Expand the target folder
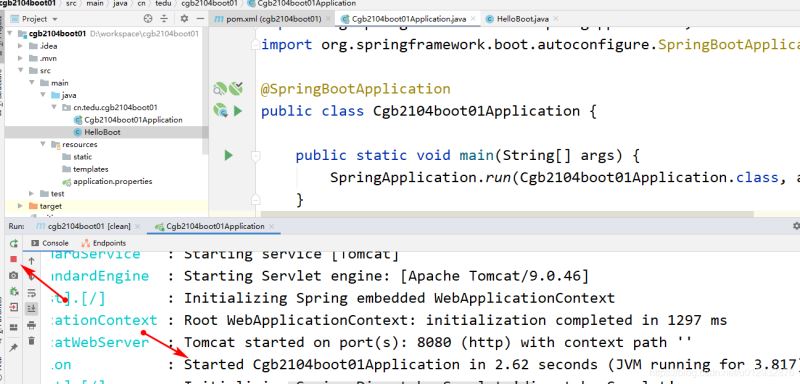The width and height of the screenshot is (800, 384). [x=20, y=206]
